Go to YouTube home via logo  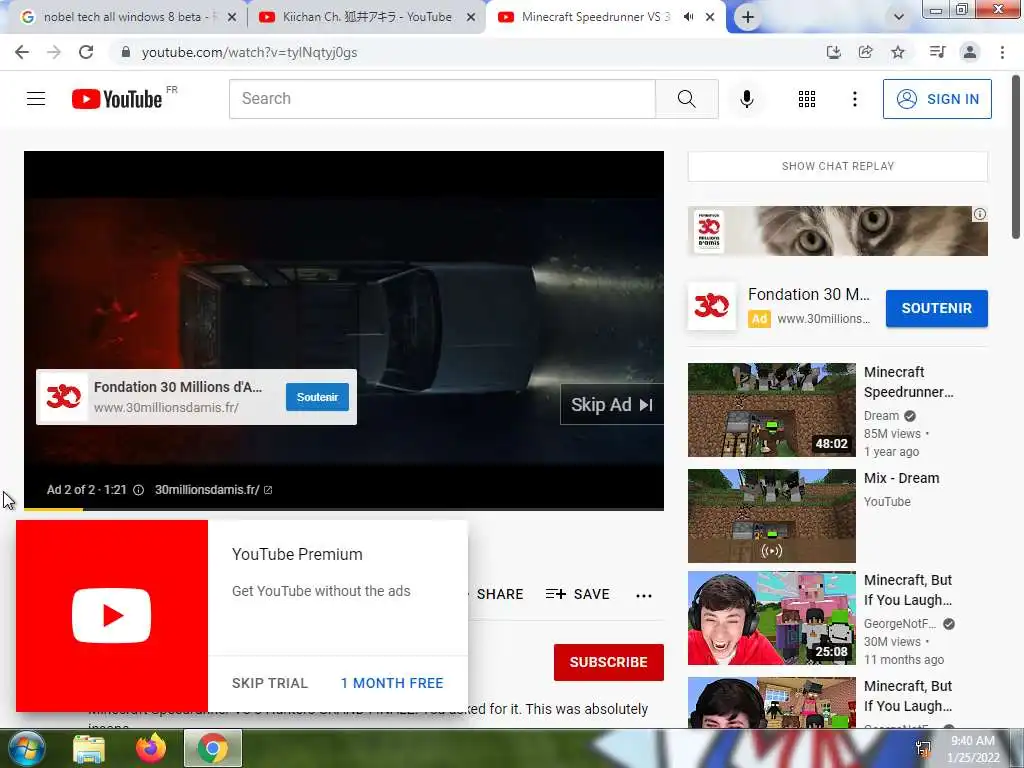[x=118, y=99]
